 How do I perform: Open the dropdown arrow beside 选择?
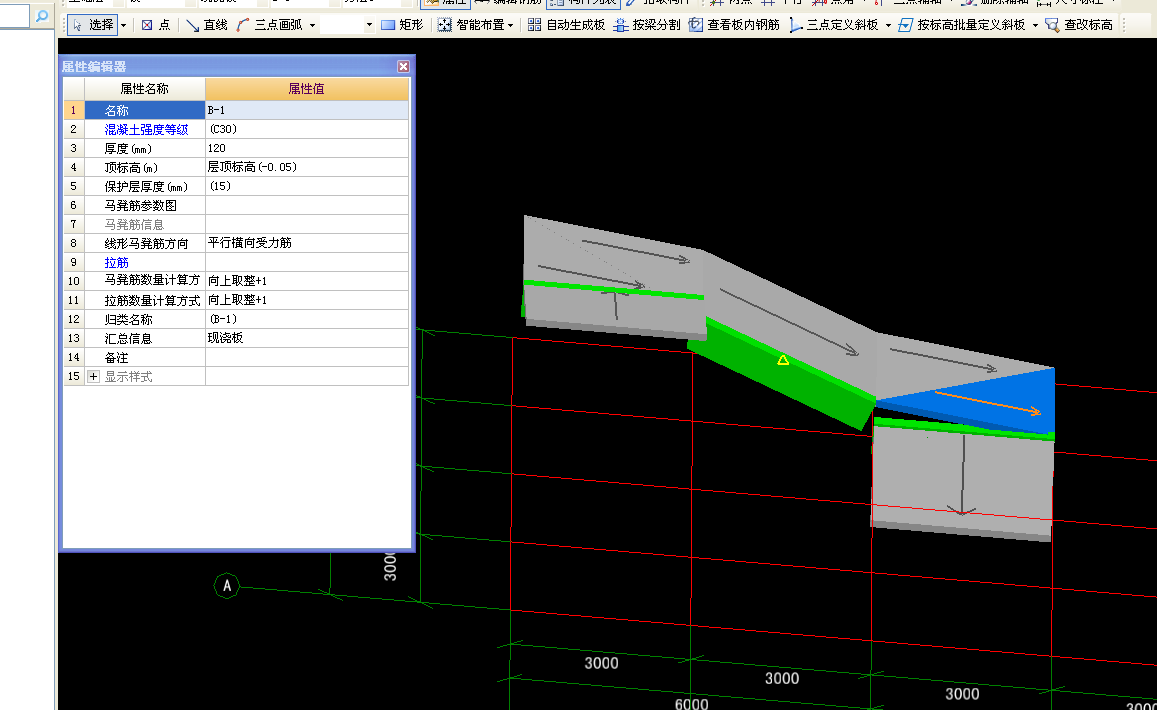coord(123,25)
